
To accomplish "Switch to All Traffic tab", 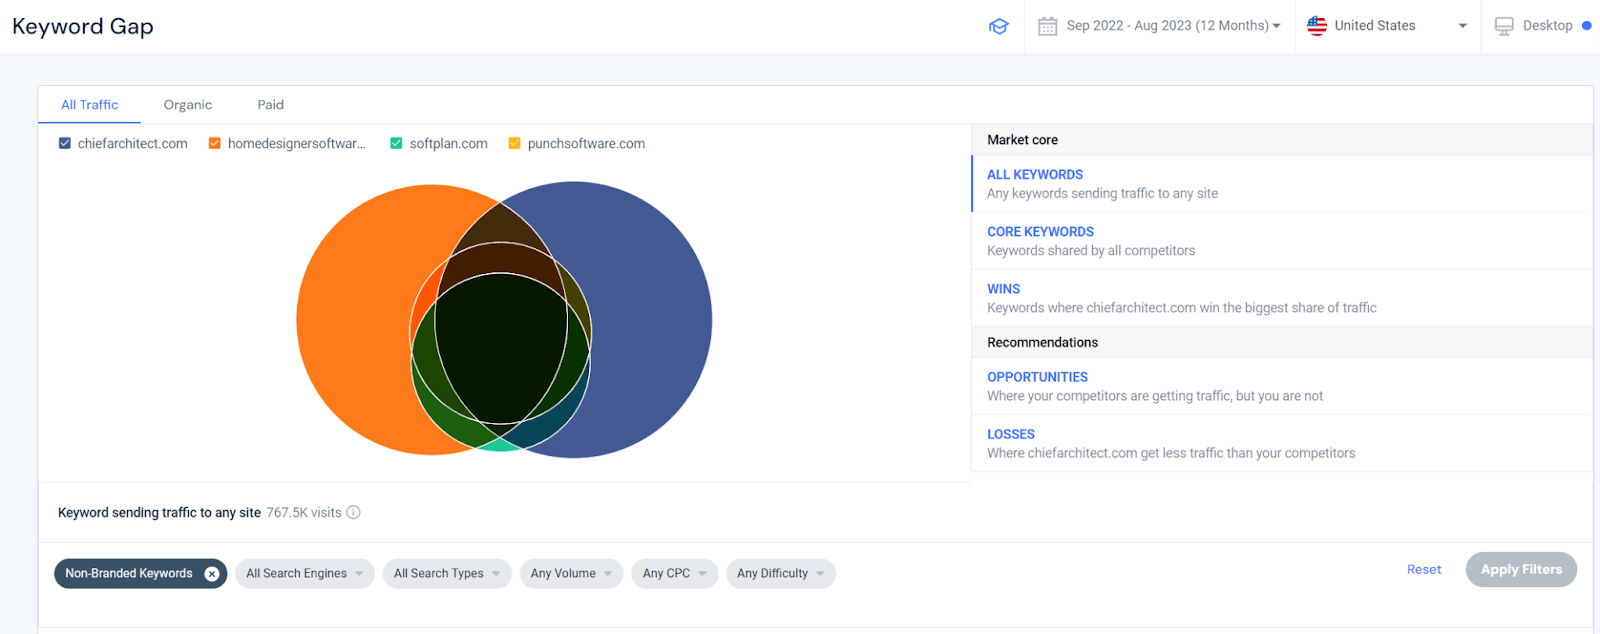I will point(90,105).
